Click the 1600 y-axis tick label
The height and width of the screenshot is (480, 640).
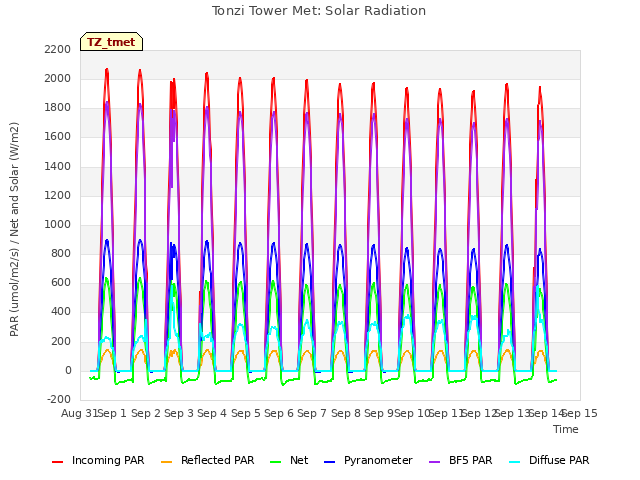58,137
